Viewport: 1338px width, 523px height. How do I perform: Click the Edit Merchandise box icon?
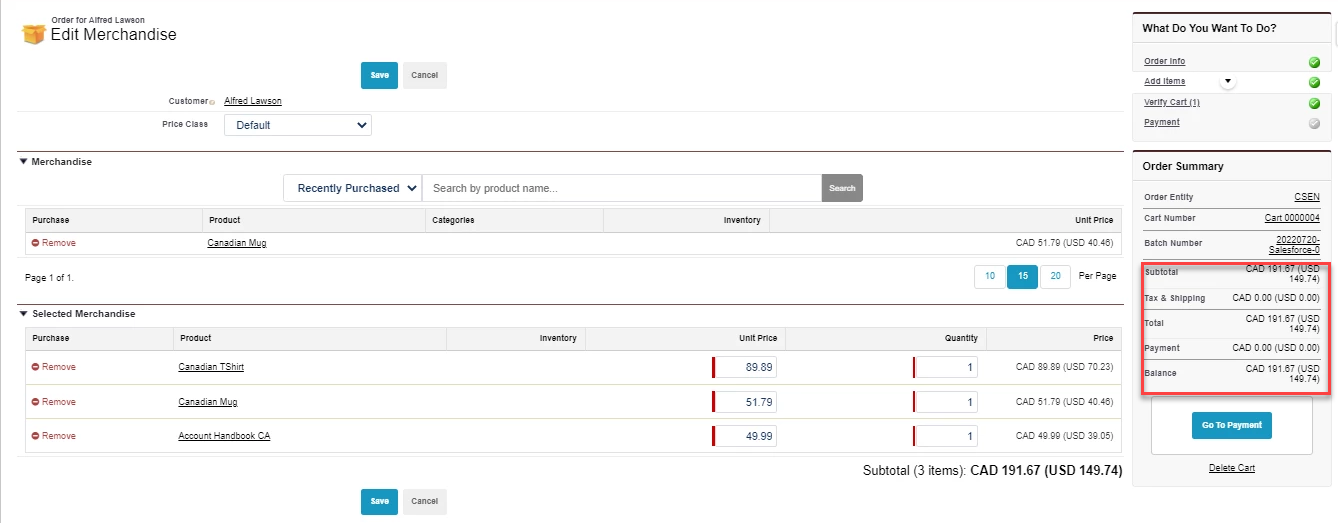click(34, 34)
